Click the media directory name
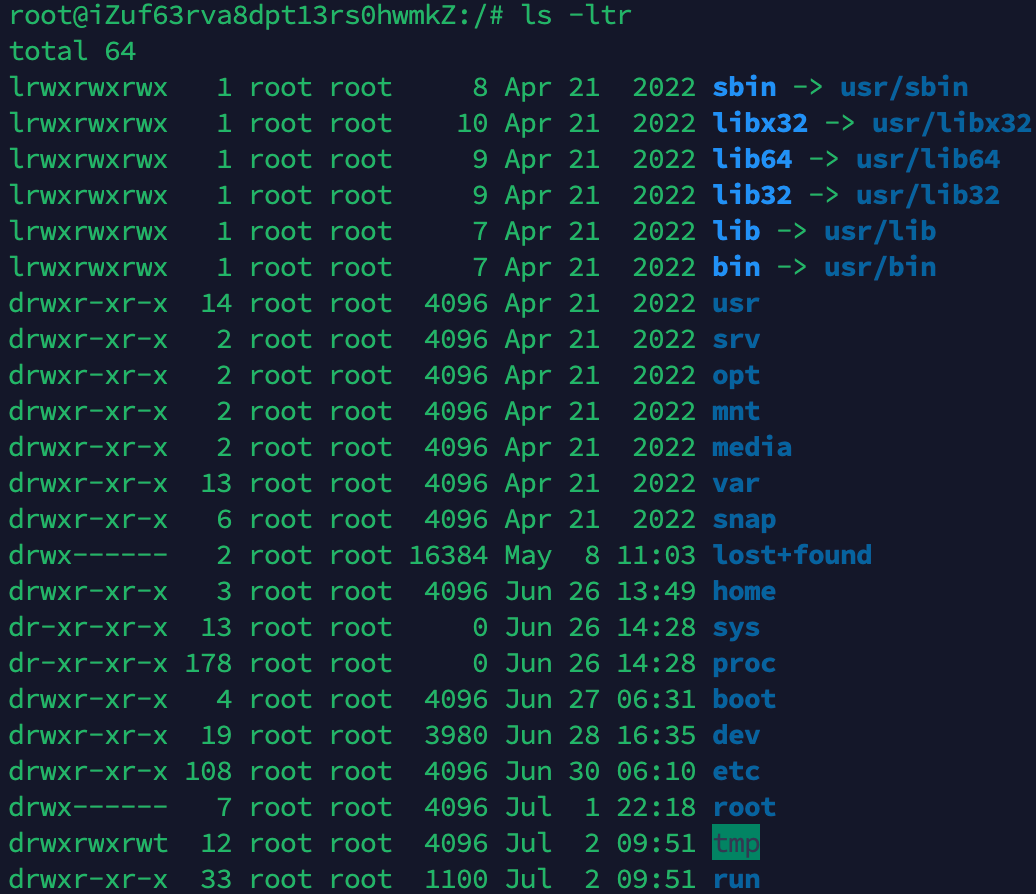 tap(752, 447)
